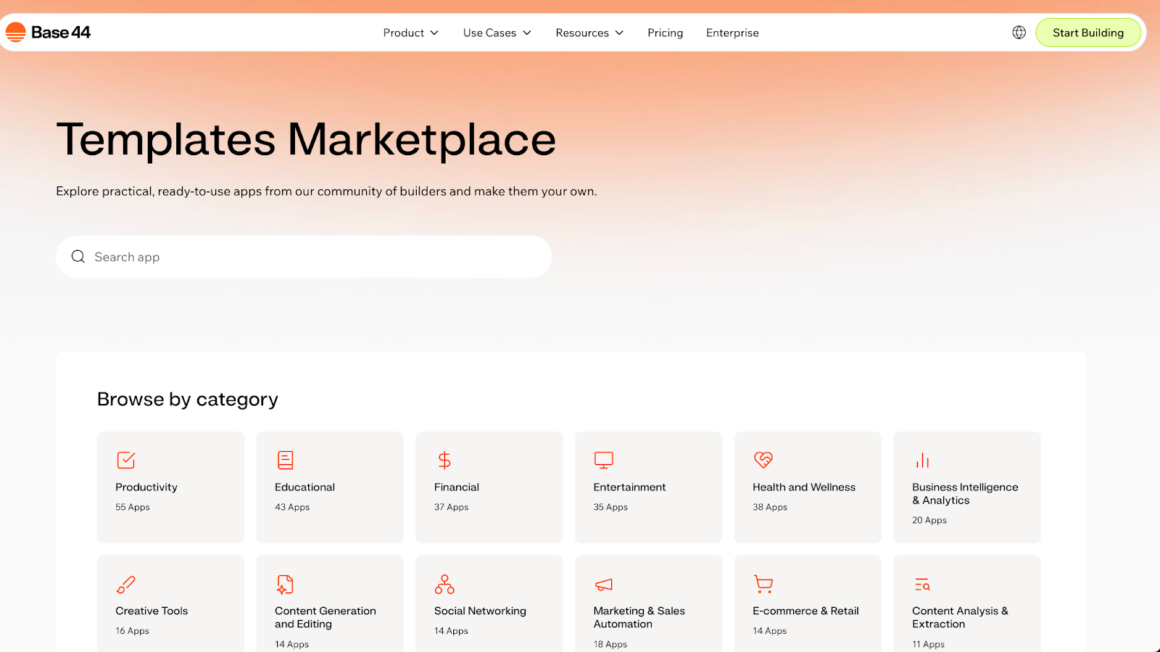This screenshot has height=652, width=1160.
Task: Expand the Use Cases dropdown
Action: tap(497, 33)
